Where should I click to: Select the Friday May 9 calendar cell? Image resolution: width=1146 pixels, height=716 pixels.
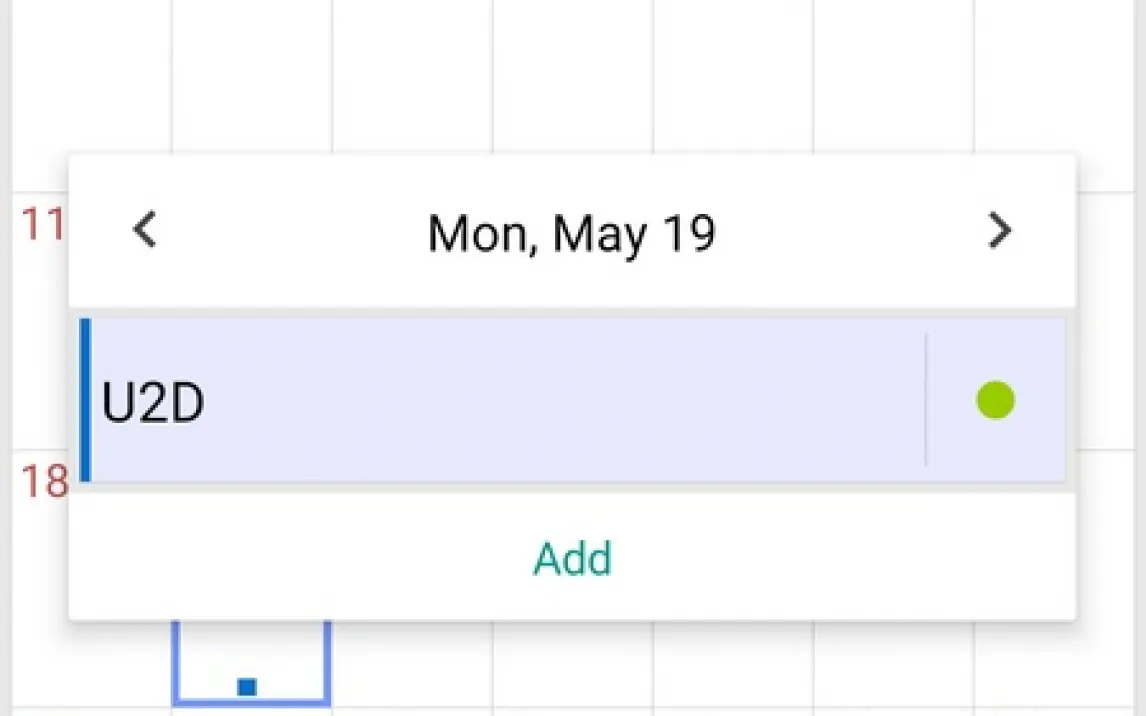pos(894,76)
